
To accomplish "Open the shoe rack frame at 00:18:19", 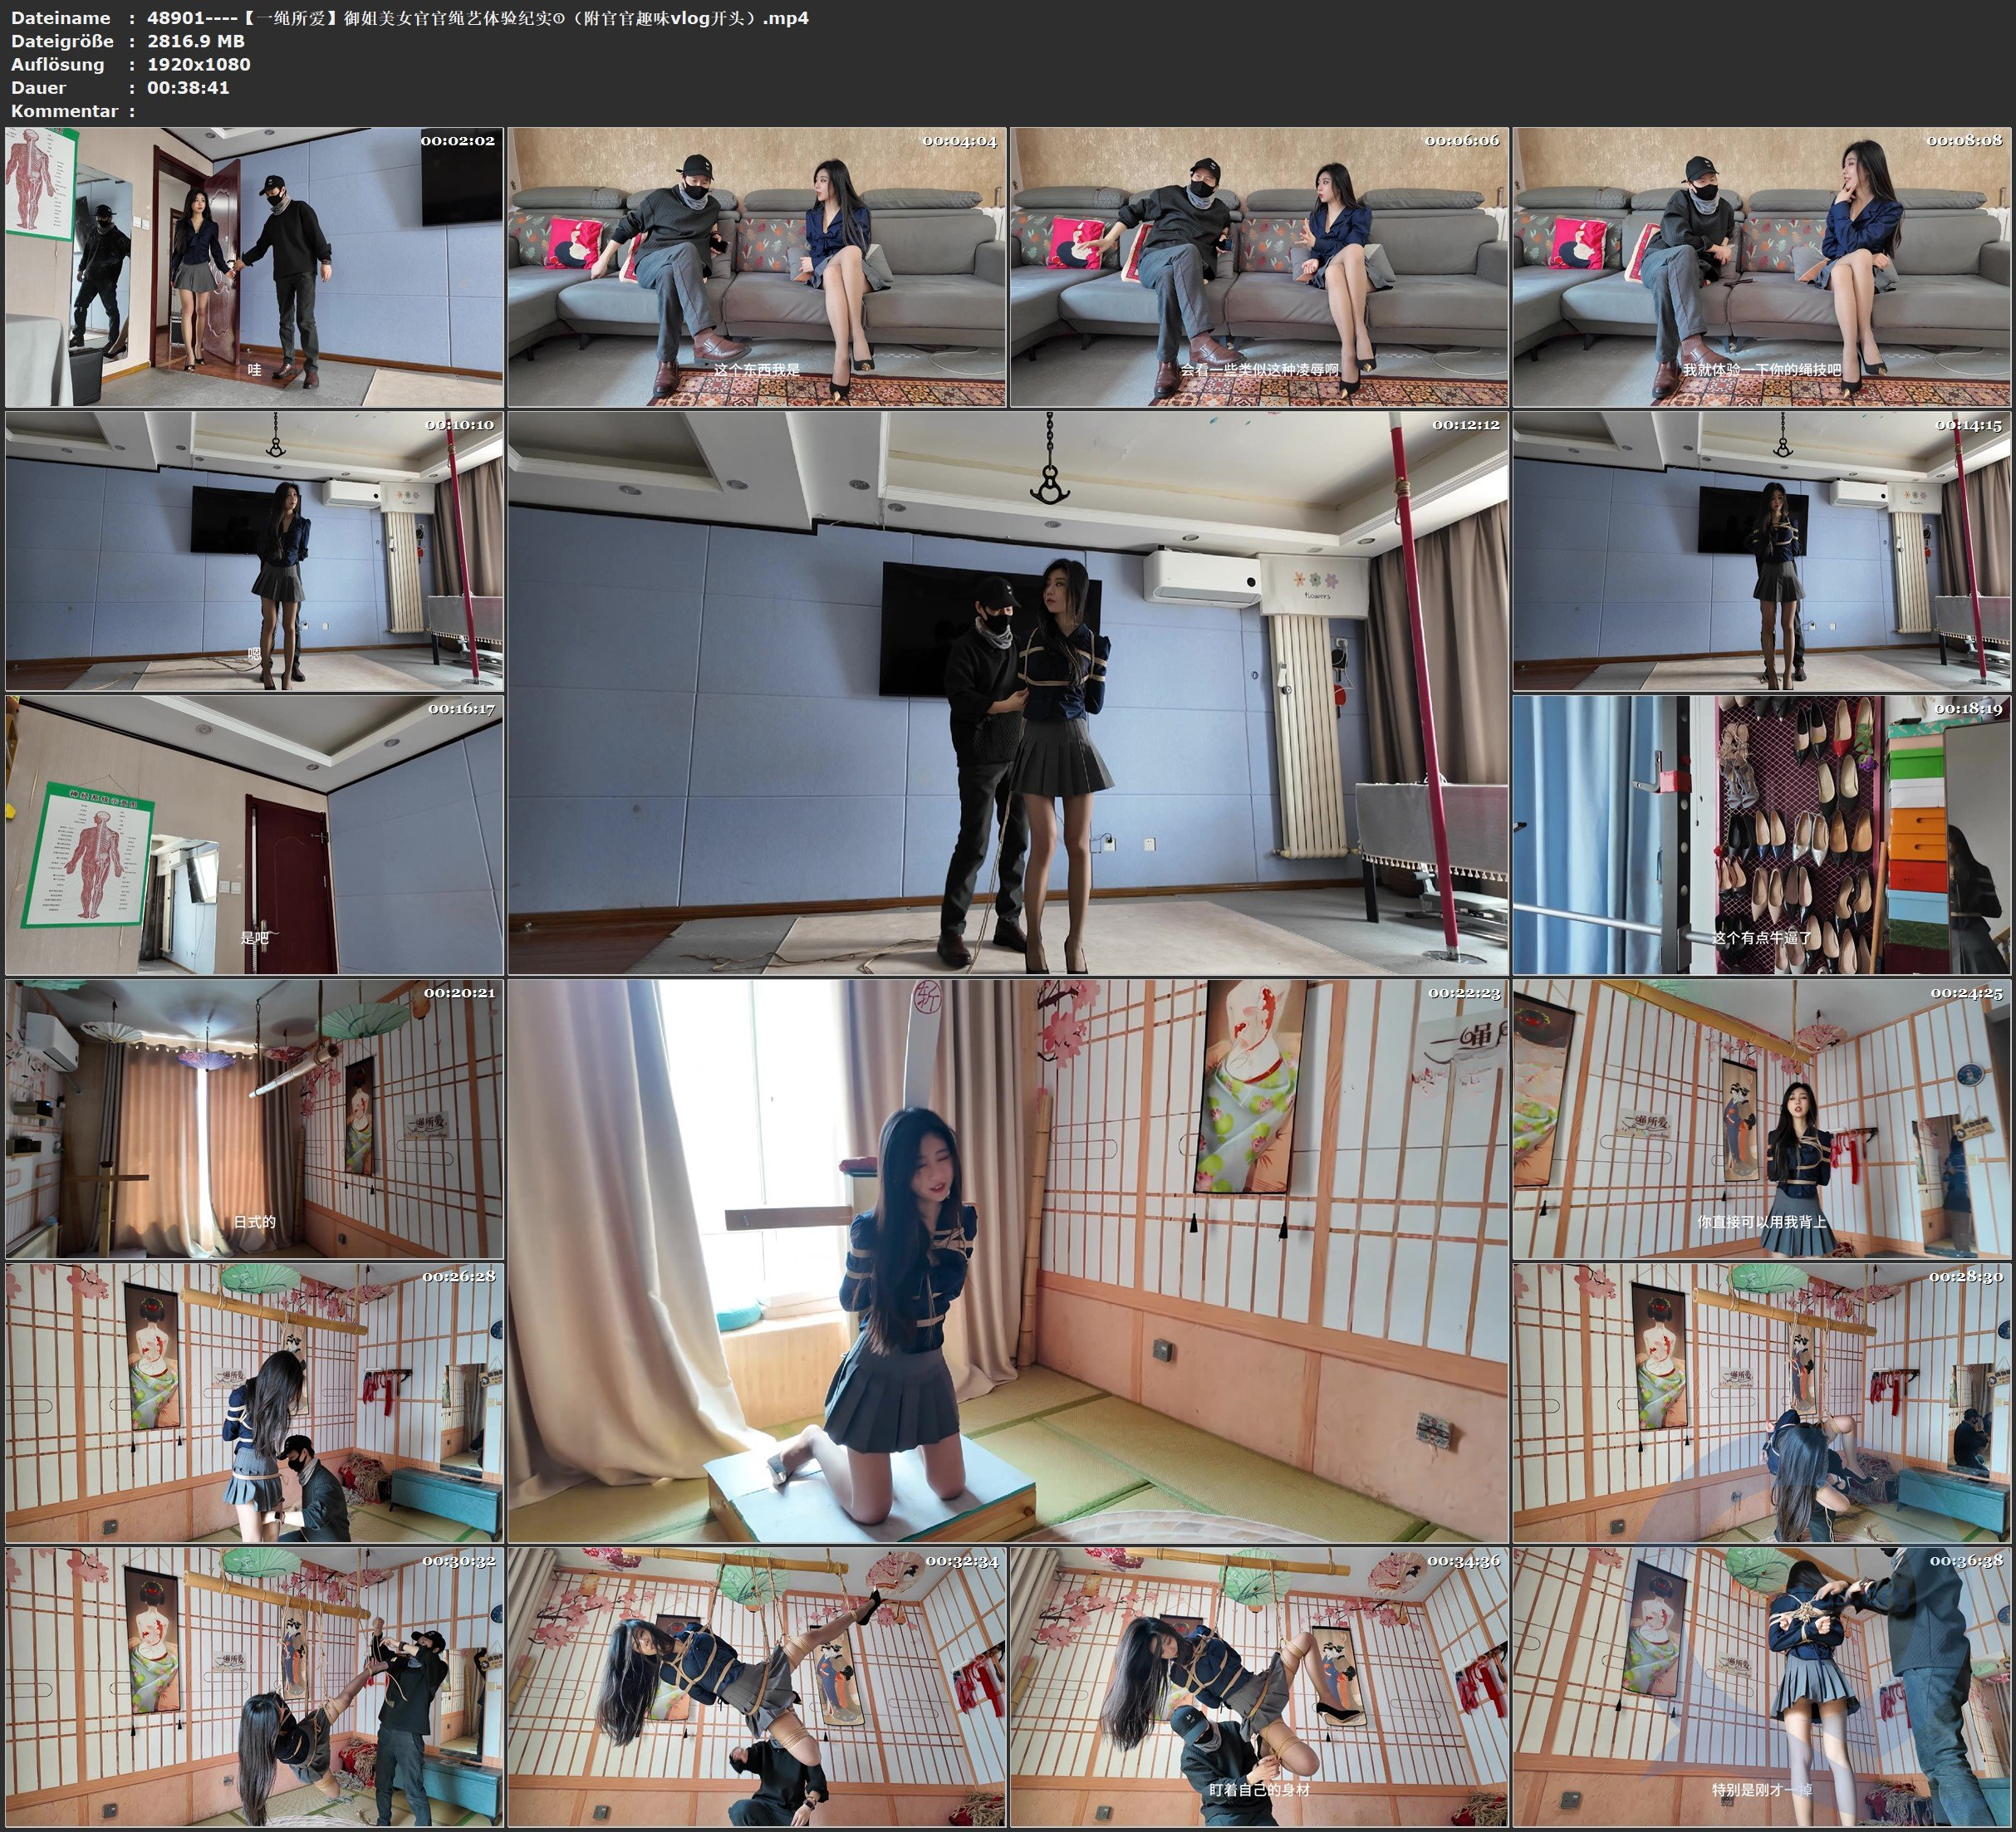I will tap(1762, 835).
